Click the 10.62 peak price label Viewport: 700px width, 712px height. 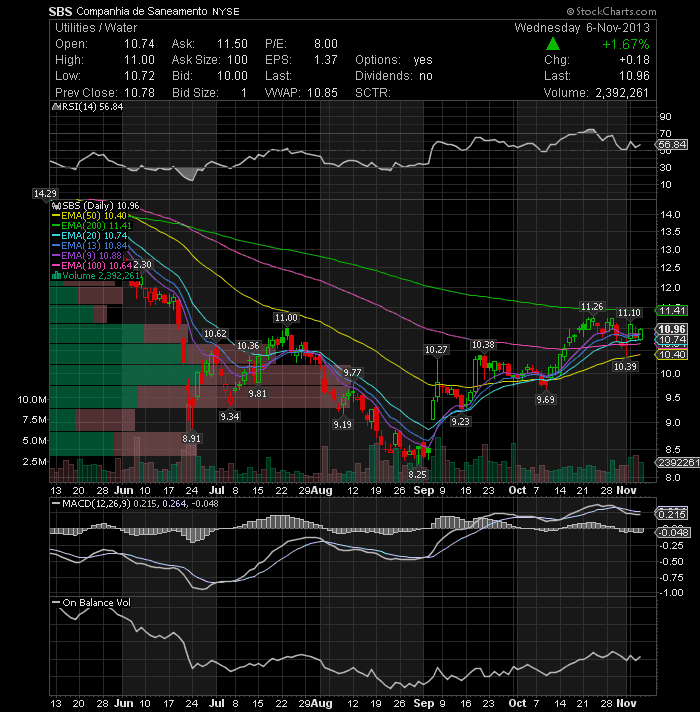click(x=215, y=334)
